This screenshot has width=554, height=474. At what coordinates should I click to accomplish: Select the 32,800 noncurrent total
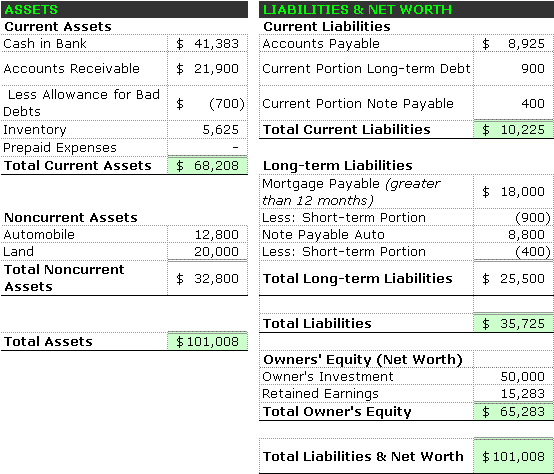(x=207, y=278)
